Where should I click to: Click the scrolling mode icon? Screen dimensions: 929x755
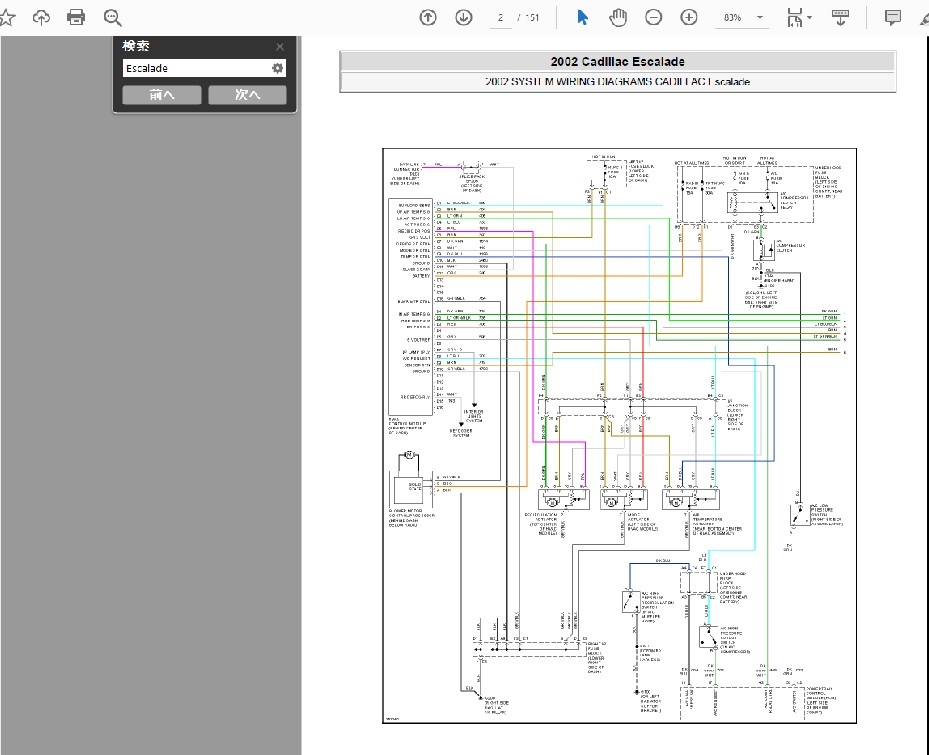coord(840,18)
